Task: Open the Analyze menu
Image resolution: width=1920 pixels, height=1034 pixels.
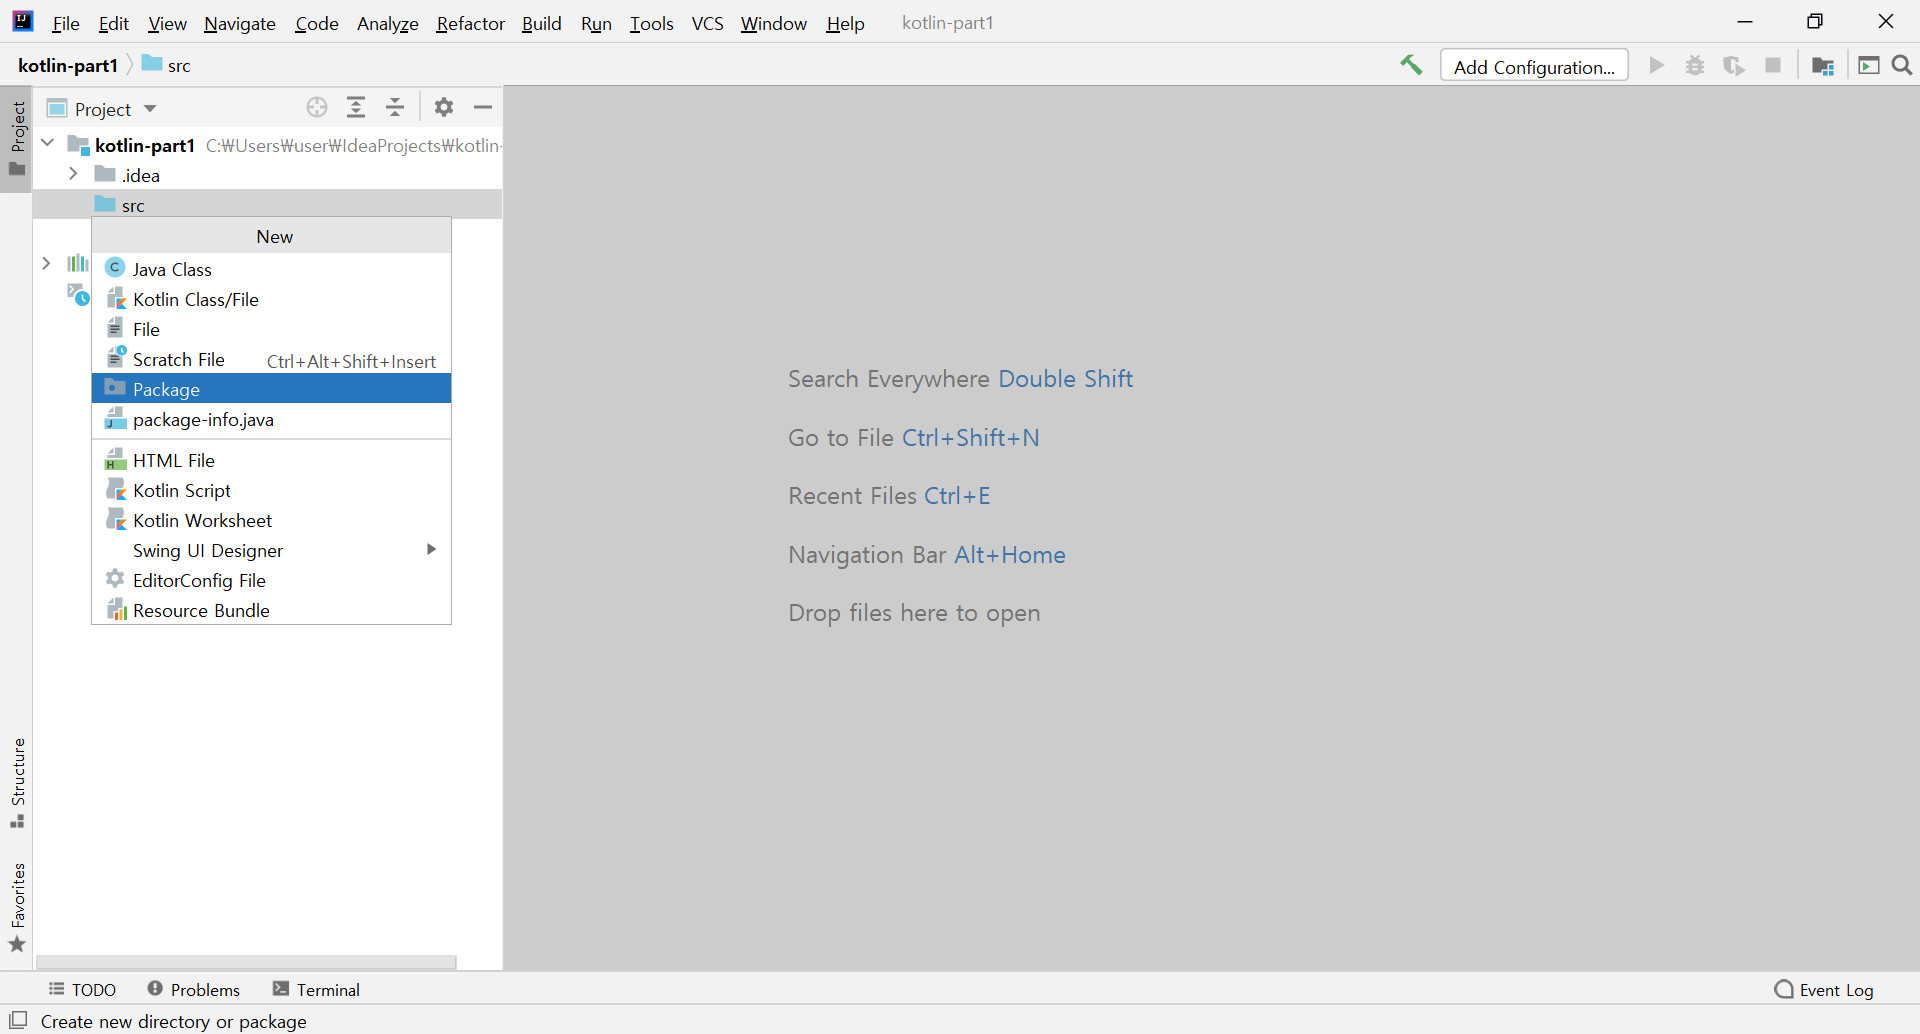Action: (x=388, y=23)
